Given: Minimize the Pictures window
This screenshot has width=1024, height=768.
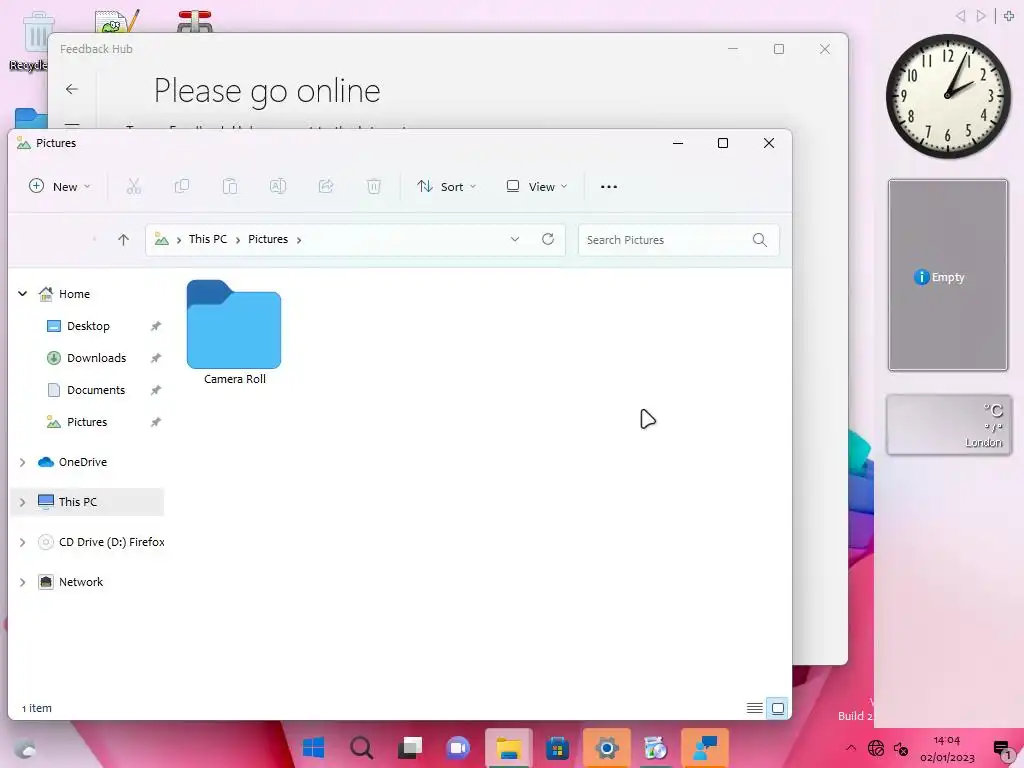Looking at the screenshot, I should (x=678, y=143).
